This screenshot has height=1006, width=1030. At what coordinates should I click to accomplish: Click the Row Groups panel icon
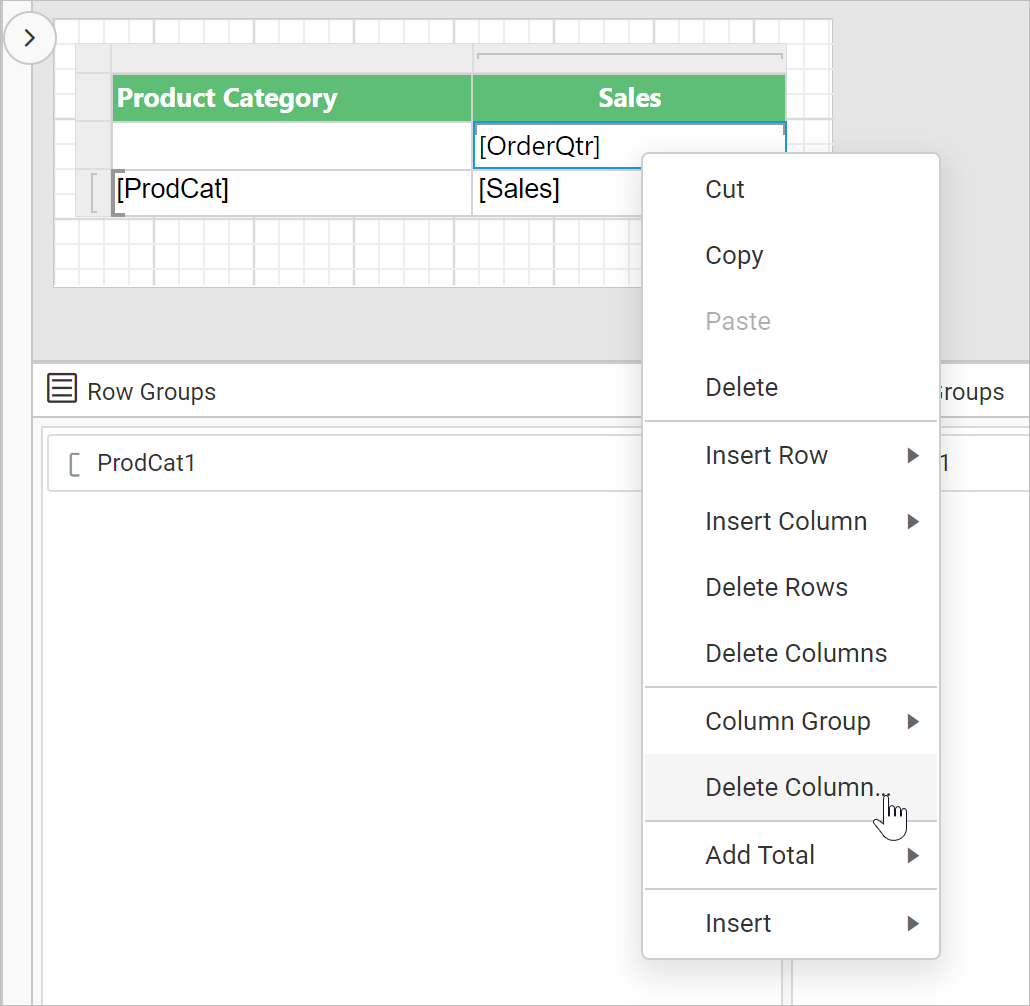point(61,390)
